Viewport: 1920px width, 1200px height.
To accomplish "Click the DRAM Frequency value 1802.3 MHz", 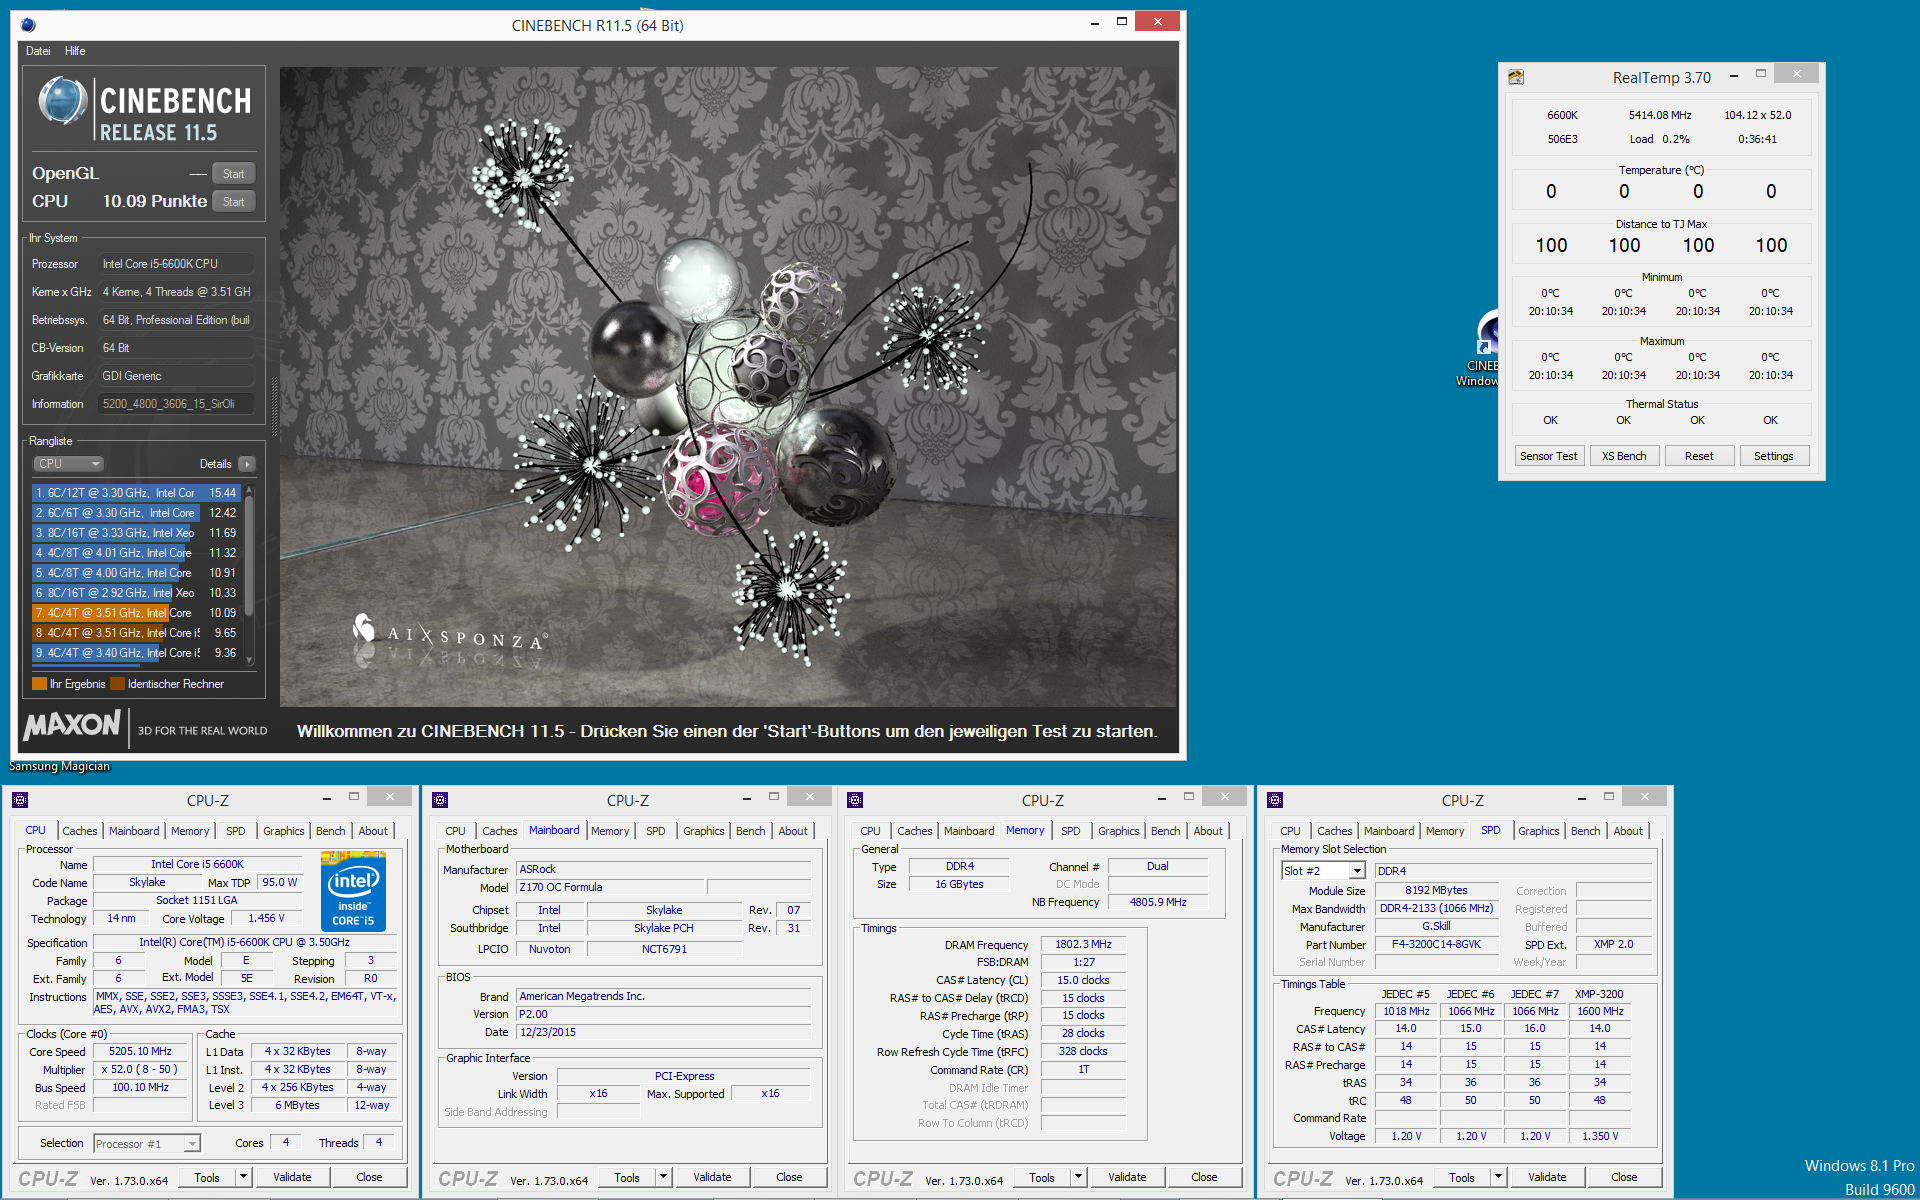I will 1083,944.
